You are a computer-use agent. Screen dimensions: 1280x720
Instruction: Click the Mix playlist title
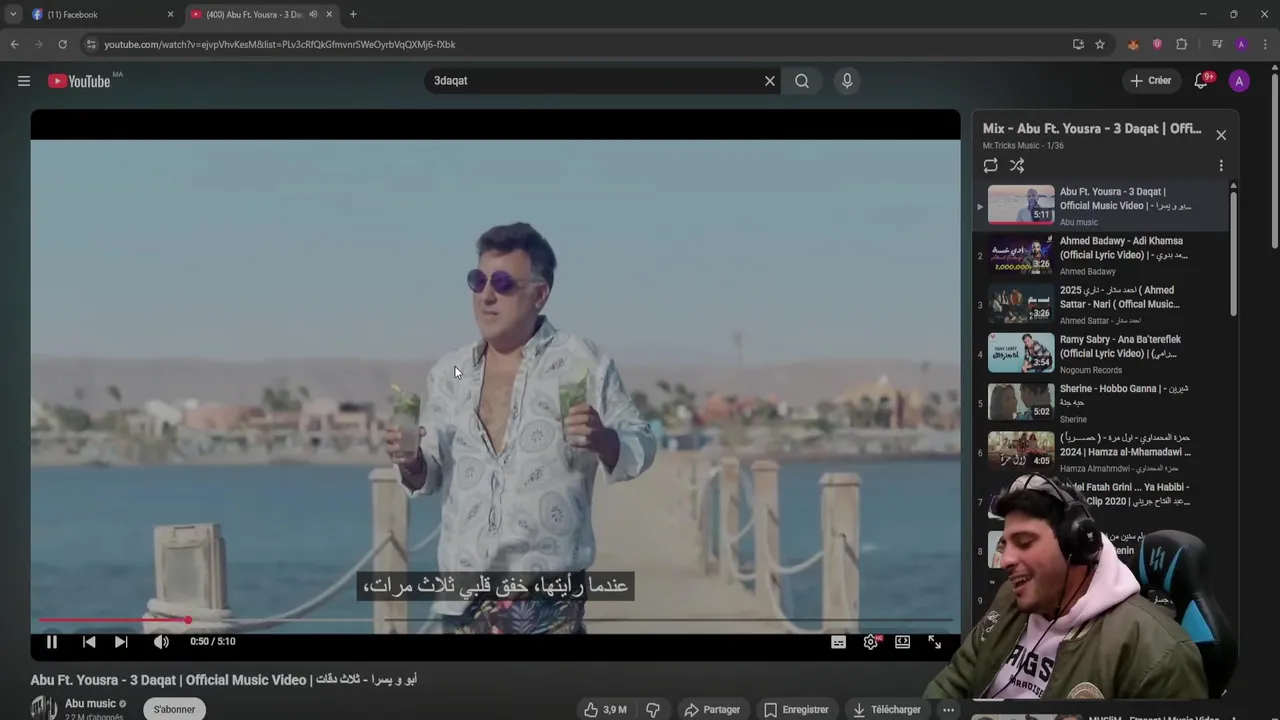(x=1092, y=129)
